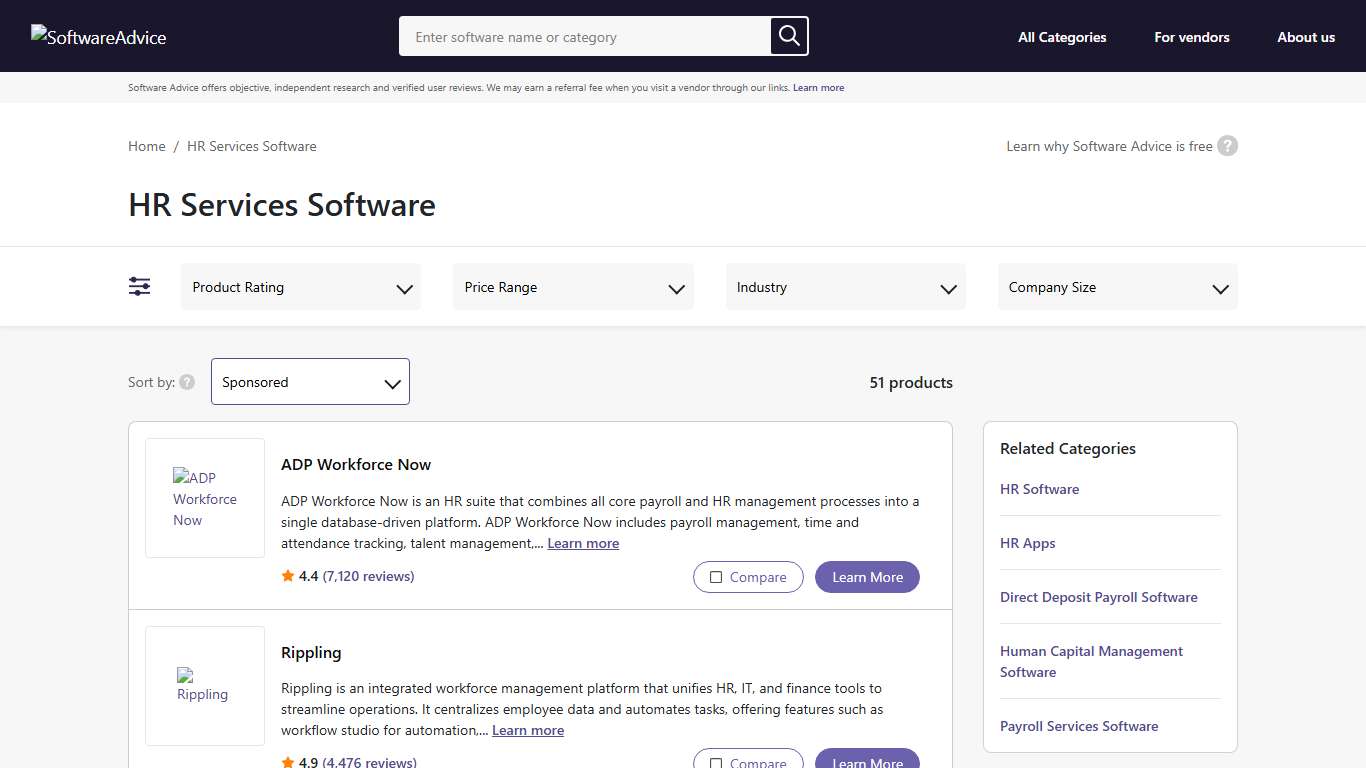Click the question mark next to Sort by
This screenshot has width=1366, height=768.
point(187,381)
